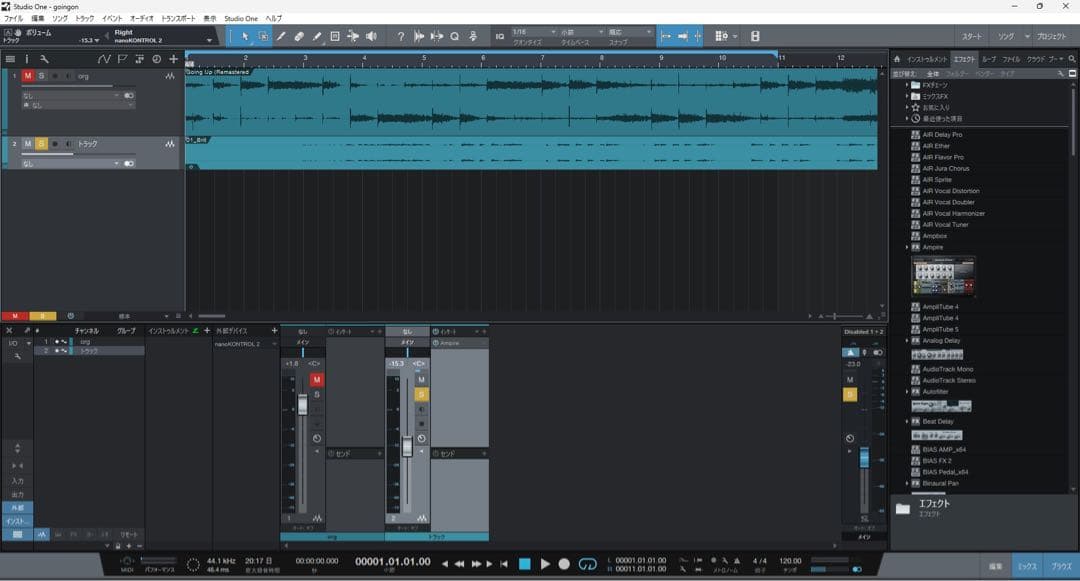Toggle the autoscroll button in toolbar
This screenshot has width=1080, height=581.
pos(666,36)
